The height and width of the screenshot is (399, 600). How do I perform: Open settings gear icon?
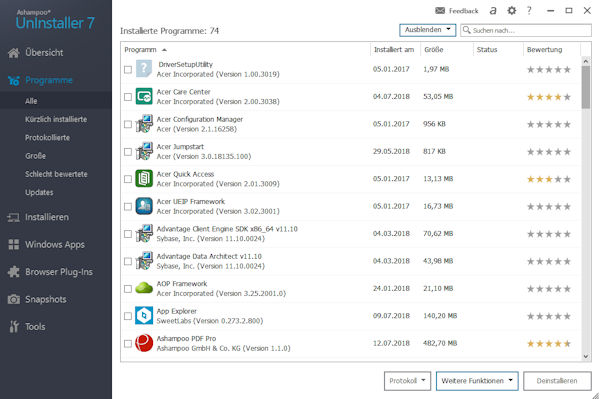click(512, 11)
